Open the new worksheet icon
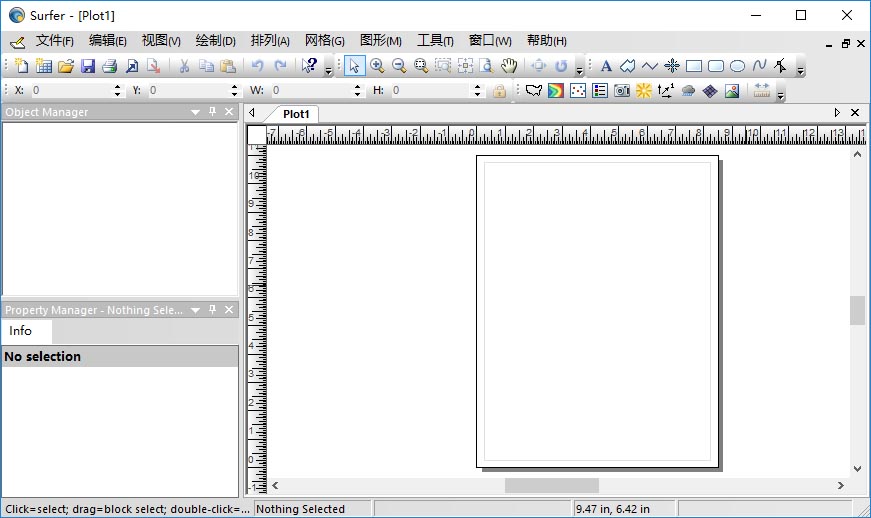871x518 pixels. [43, 66]
